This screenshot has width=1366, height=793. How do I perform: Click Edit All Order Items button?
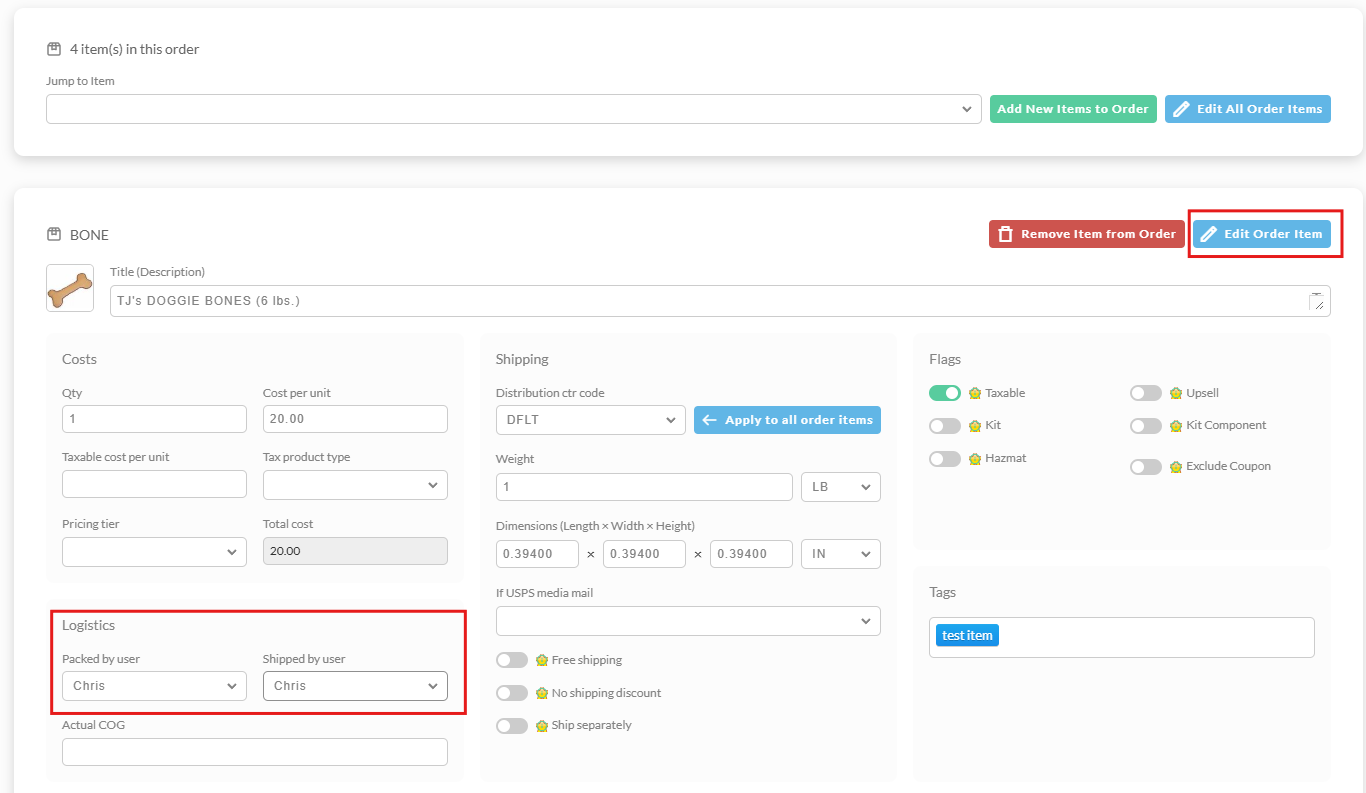point(1248,109)
